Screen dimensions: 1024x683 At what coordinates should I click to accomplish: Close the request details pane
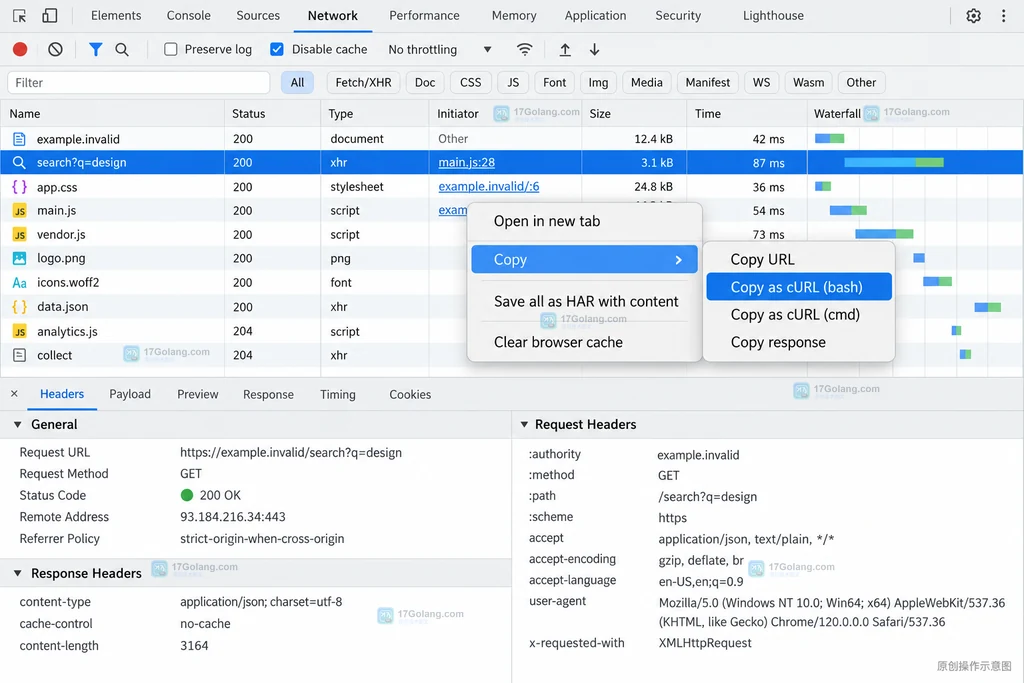tap(14, 394)
